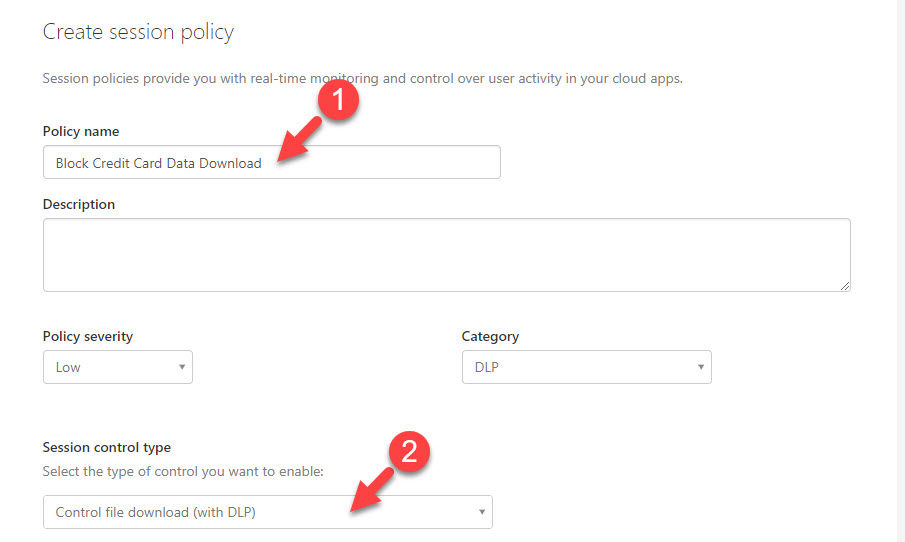
Task: Click the session policies description sentence
Action: 362,79
